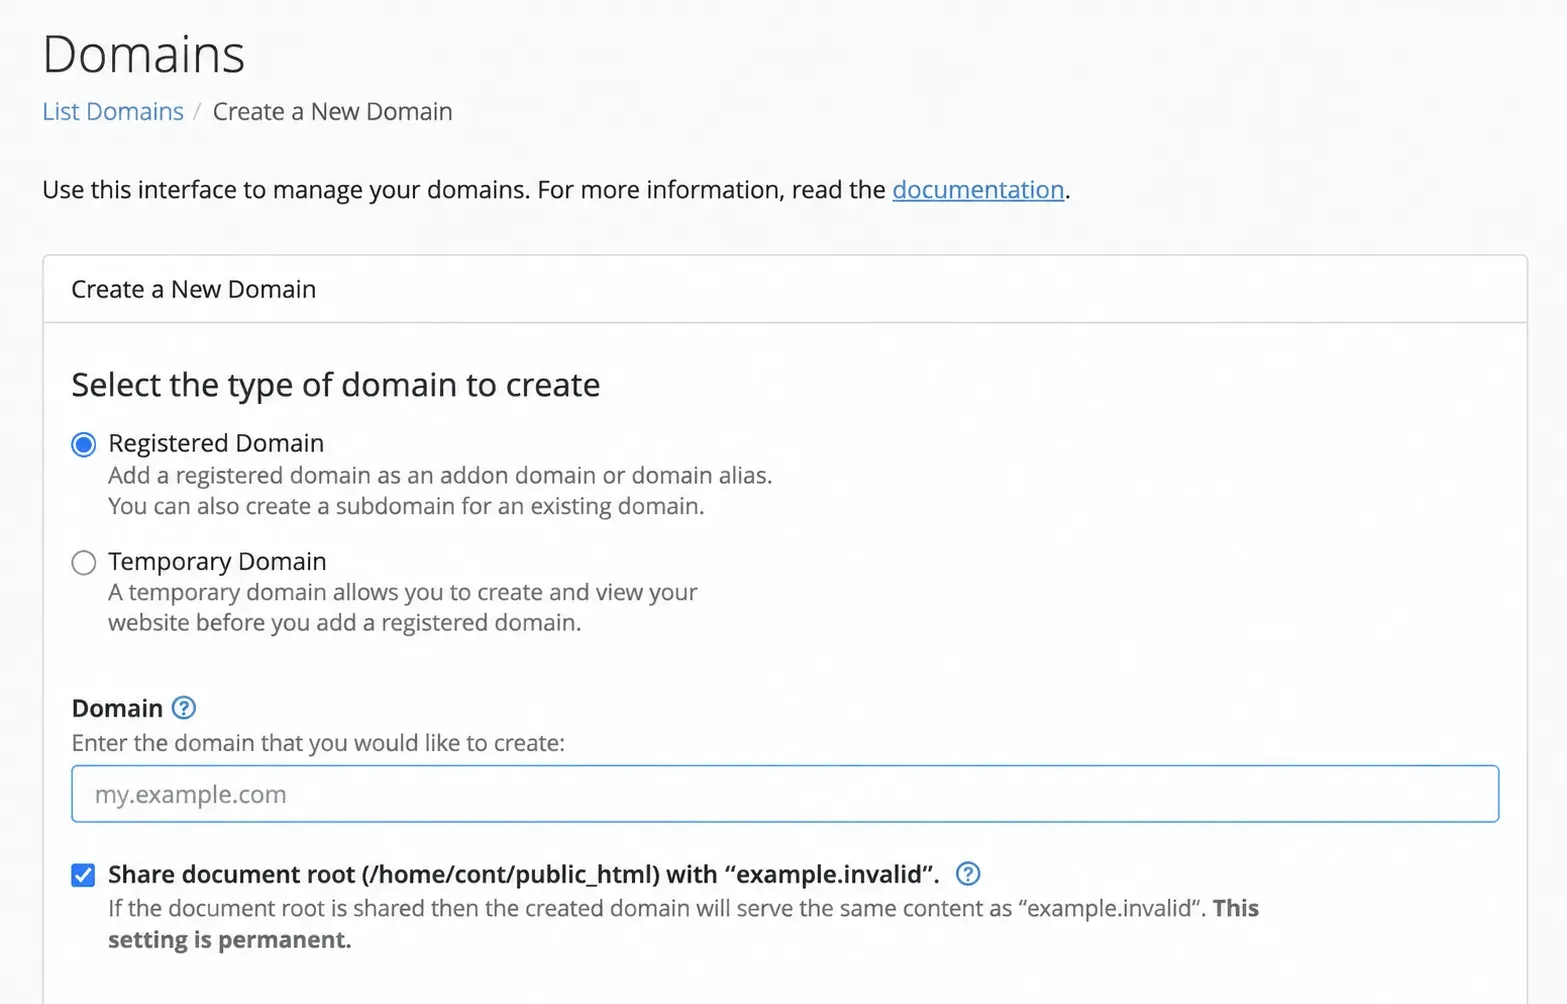1567x1004 pixels.
Task: Click the bold Domain field label
Action: pos(117,708)
